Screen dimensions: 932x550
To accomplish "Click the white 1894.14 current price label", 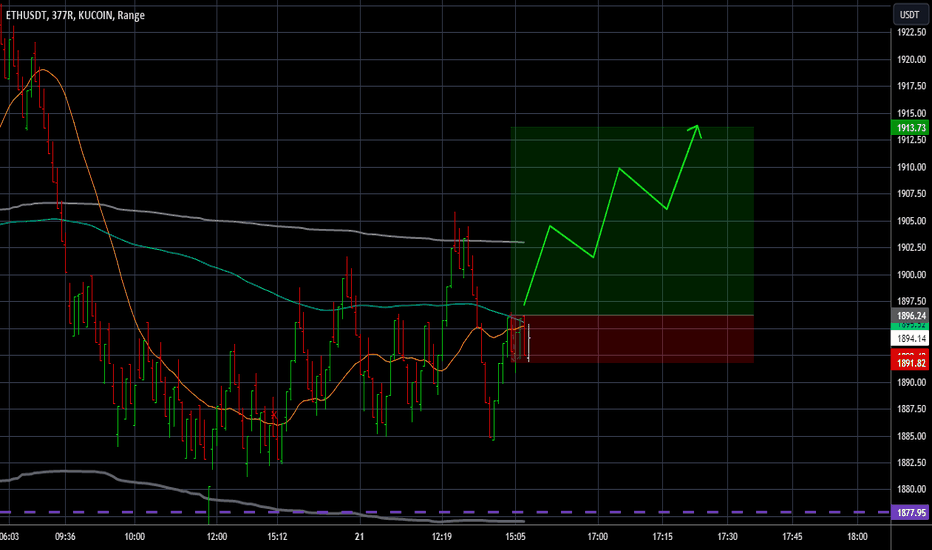I will [911, 339].
